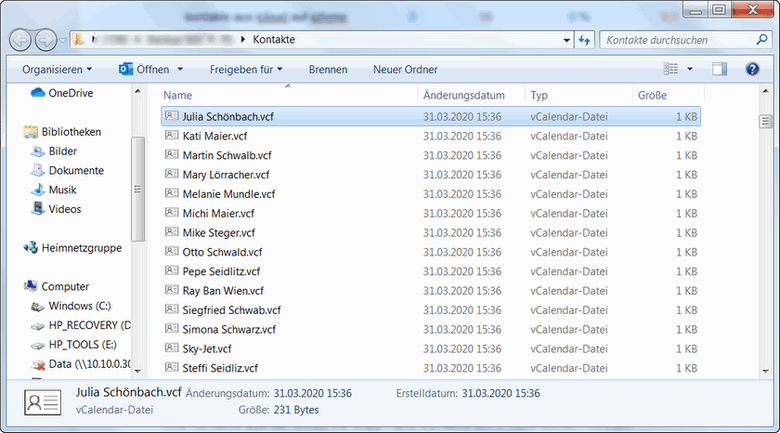The height and width of the screenshot is (433, 780).
Task: Expand the address bar history dropdown
Action: pos(567,40)
